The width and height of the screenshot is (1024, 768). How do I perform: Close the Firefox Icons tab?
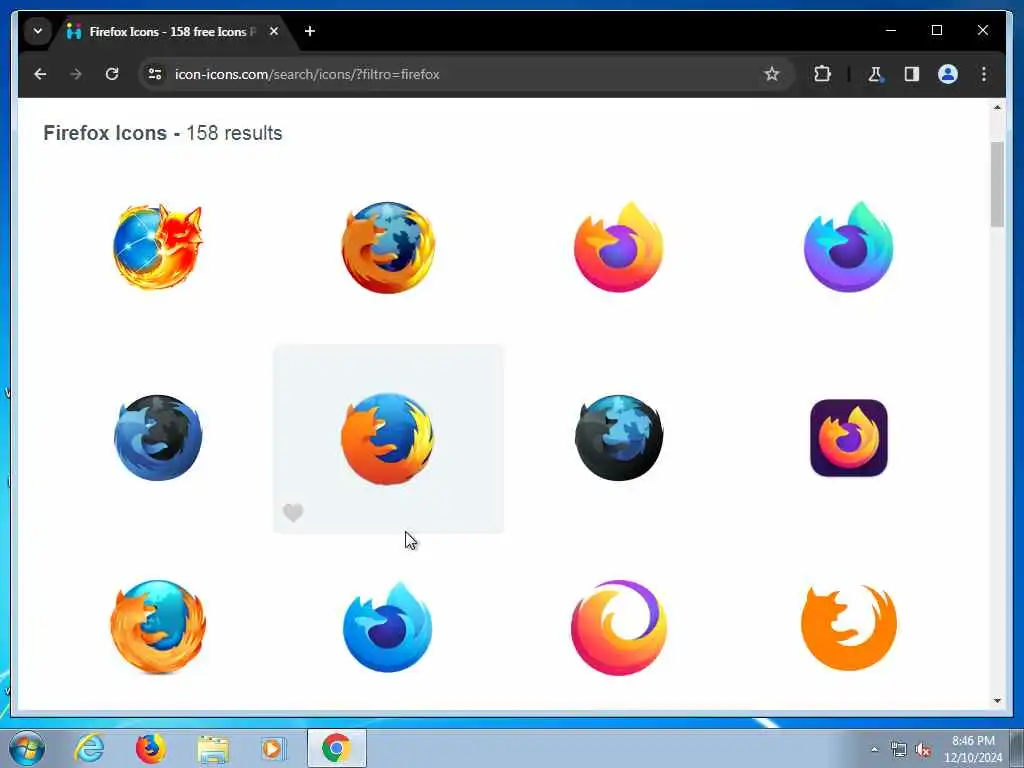coord(274,31)
